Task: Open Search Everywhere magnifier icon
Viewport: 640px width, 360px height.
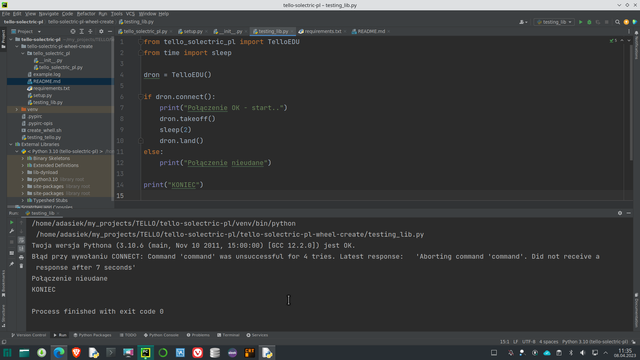Action: (618, 22)
